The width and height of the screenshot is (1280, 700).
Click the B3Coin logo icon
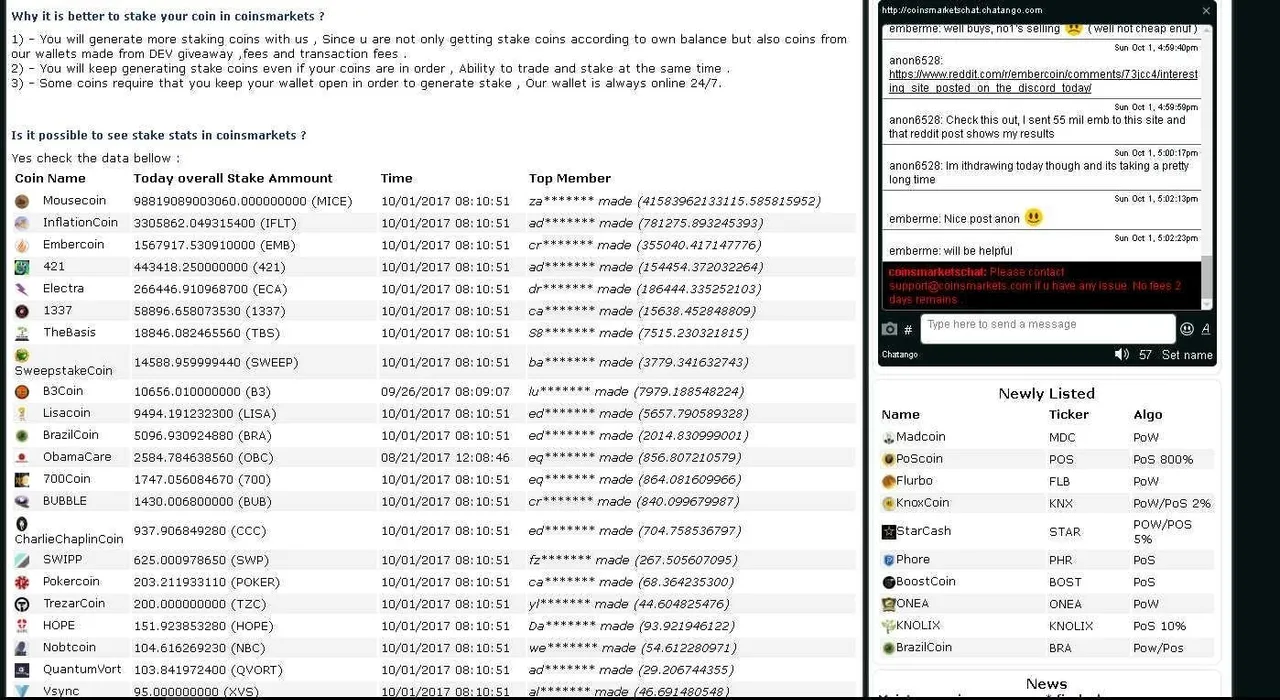pos(22,392)
